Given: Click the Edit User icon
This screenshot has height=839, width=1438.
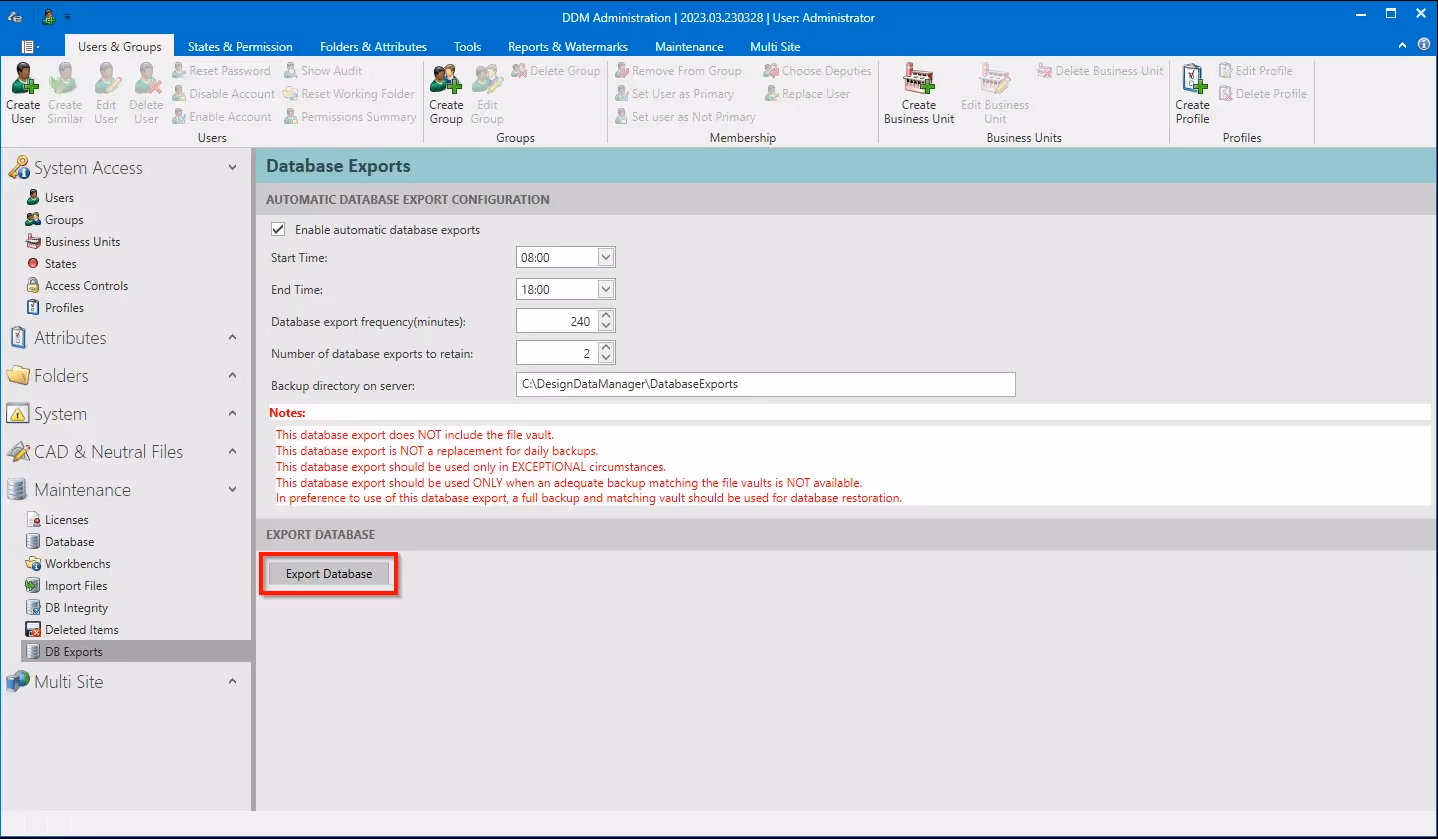Looking at the screenshot, I should click(106, 93).
